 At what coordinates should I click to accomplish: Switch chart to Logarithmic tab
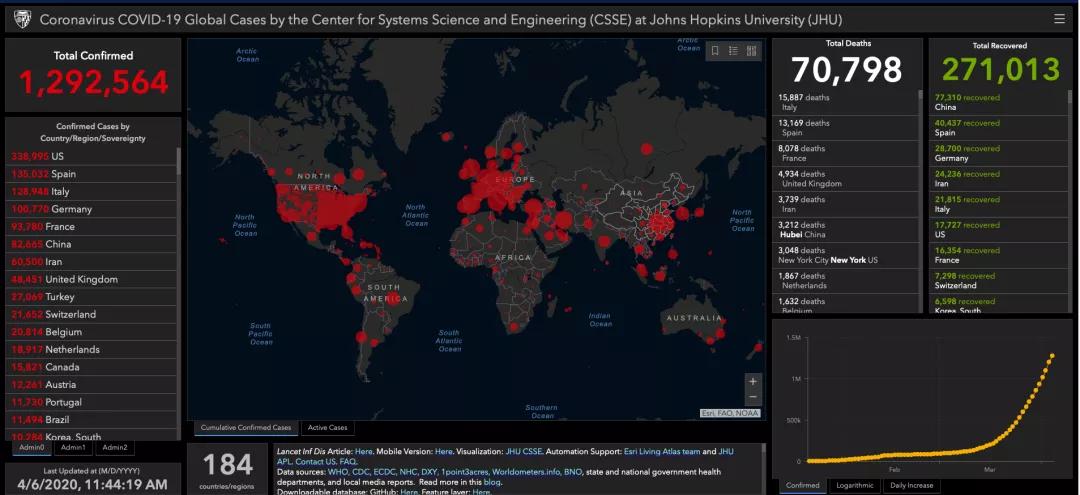coord(855,485)
